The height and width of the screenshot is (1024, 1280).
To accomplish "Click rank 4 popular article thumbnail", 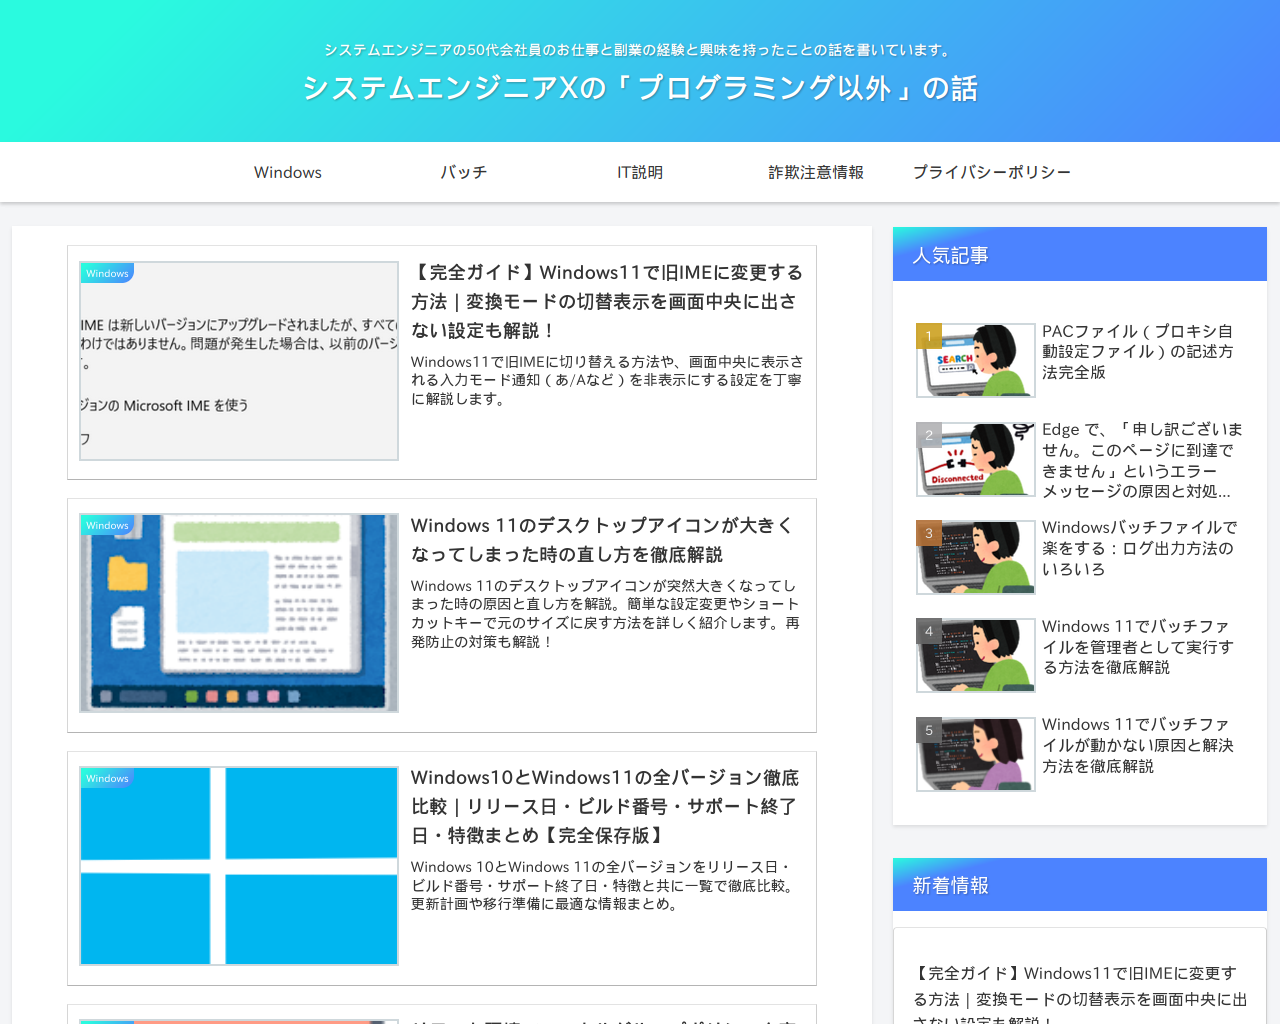I will click(x=976, y=655).
